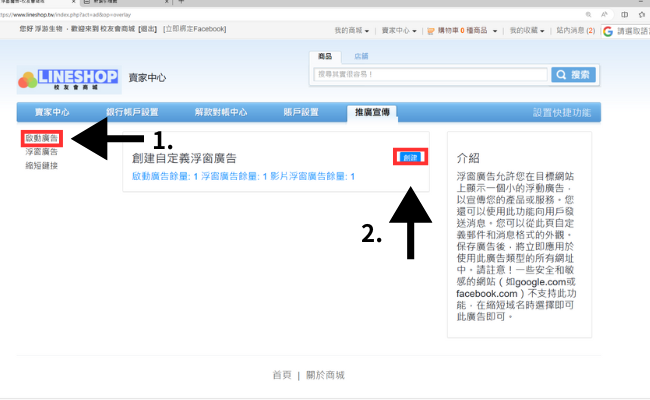The height and width of the screenshot is (400, 650).
Task: Click the favorites star icon in browser
Action: coord(642,15)
